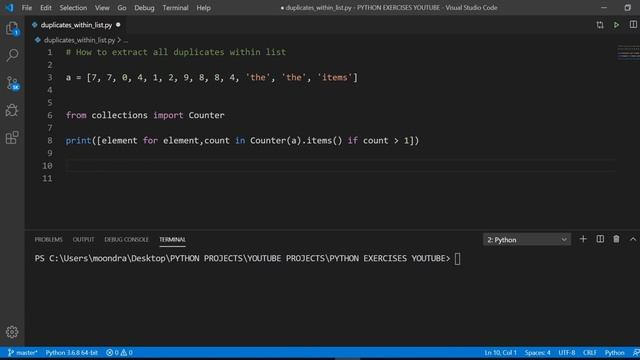Split the terminal panel
The width and height of the screenshot is (640, 360).
pos(600,239)
